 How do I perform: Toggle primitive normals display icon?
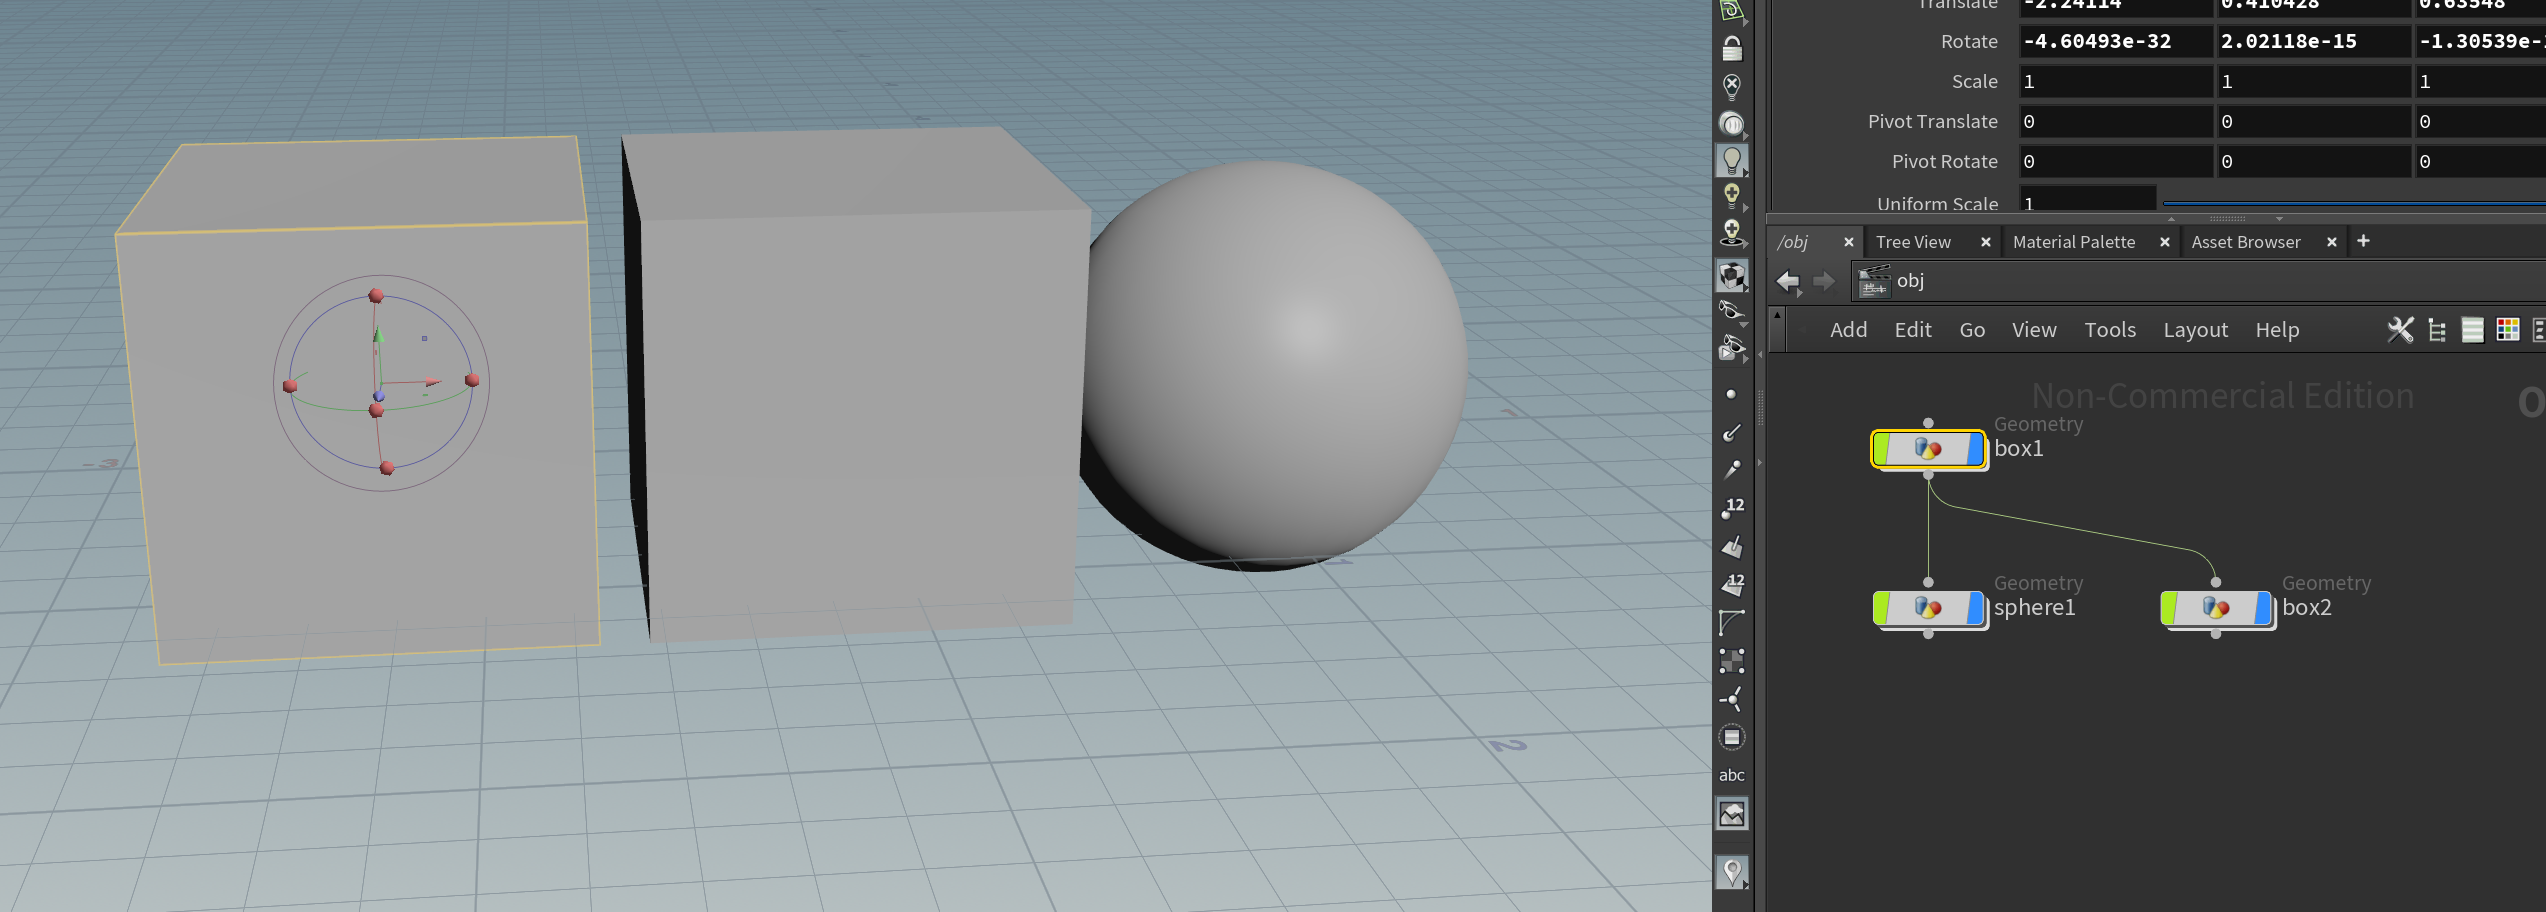coord(1732,546)
